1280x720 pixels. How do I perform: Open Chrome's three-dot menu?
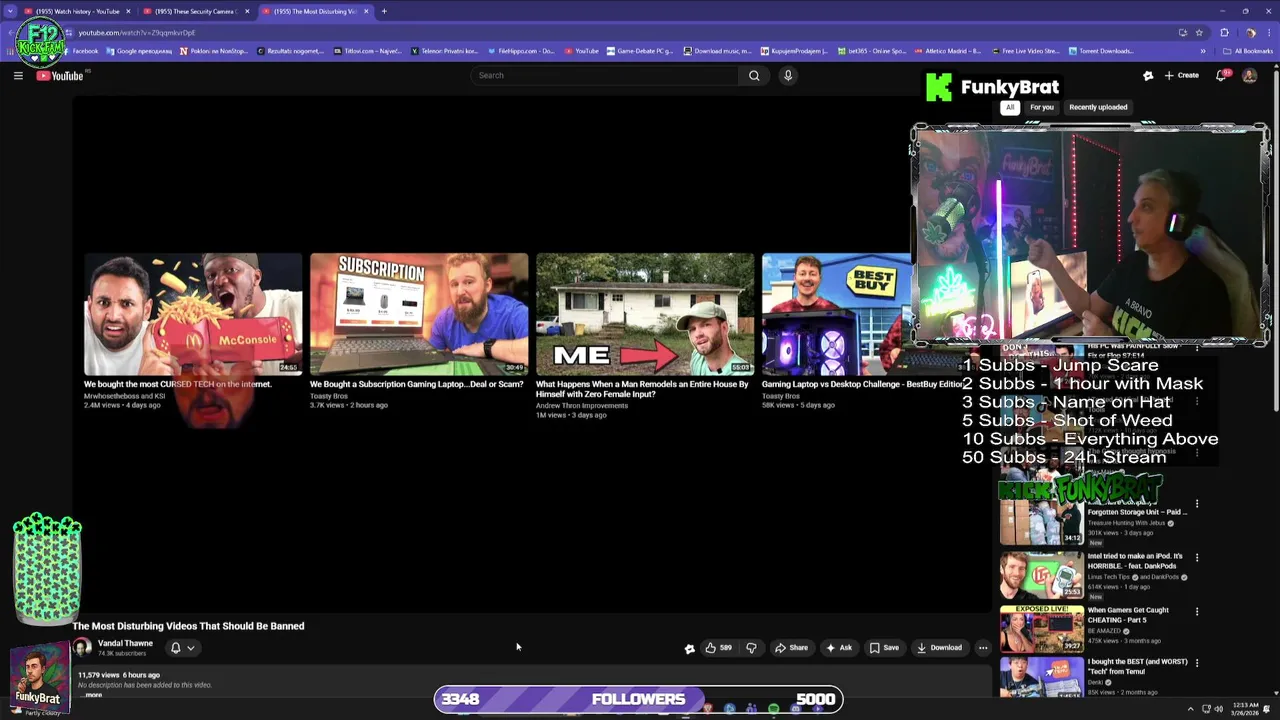click(1269, 32)
